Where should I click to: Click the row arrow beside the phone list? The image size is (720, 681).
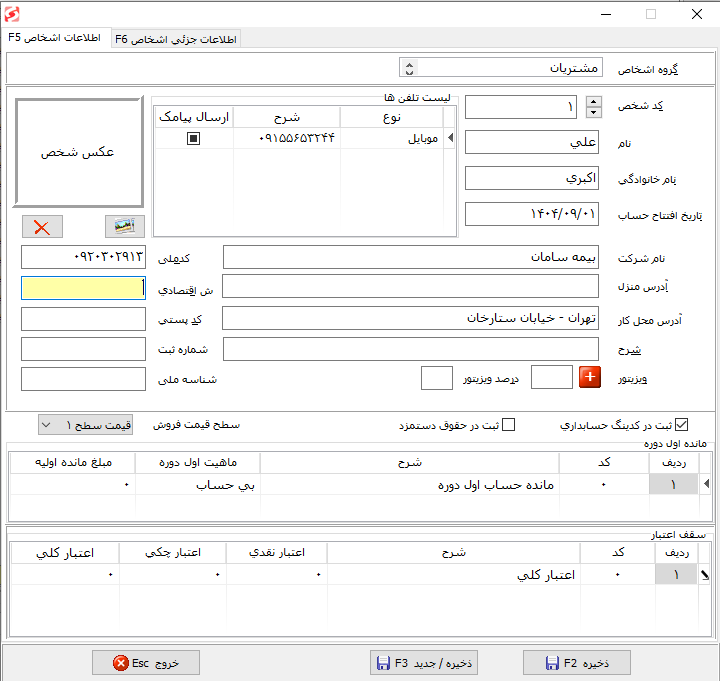(449, 138)
